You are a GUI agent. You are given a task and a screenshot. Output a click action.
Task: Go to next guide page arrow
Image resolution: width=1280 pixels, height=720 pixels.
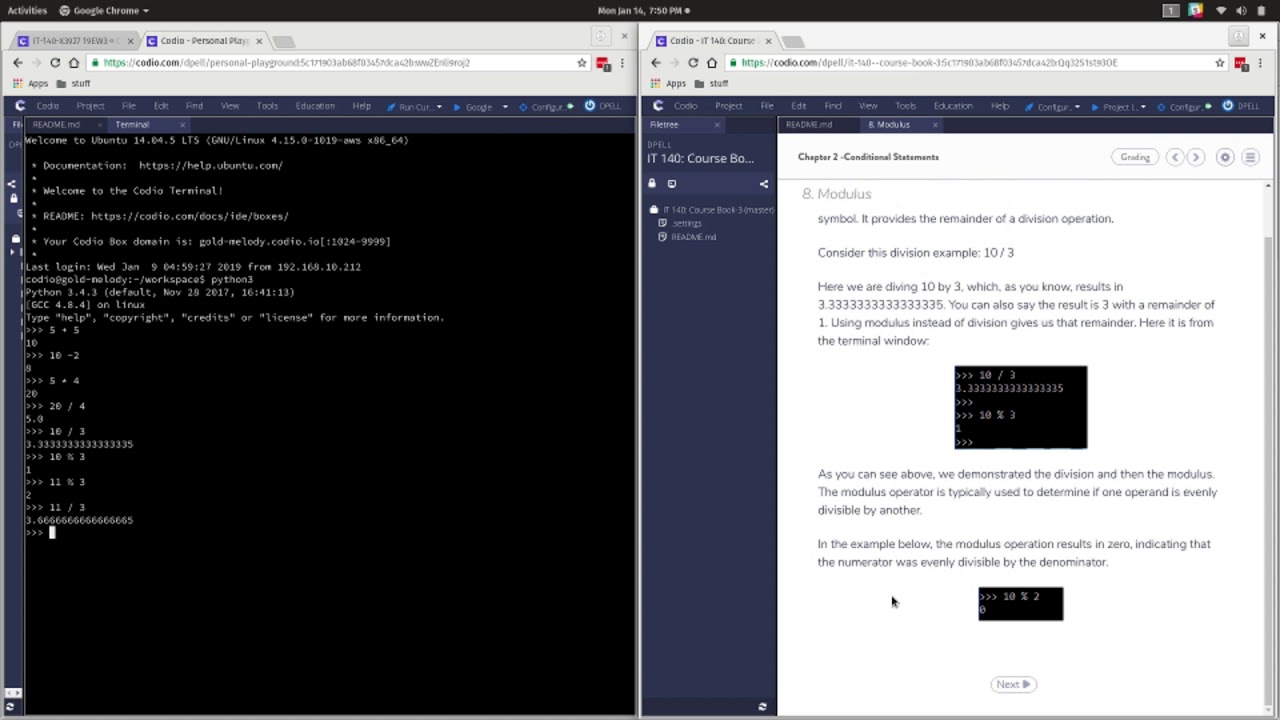(x=1196, y=157)
